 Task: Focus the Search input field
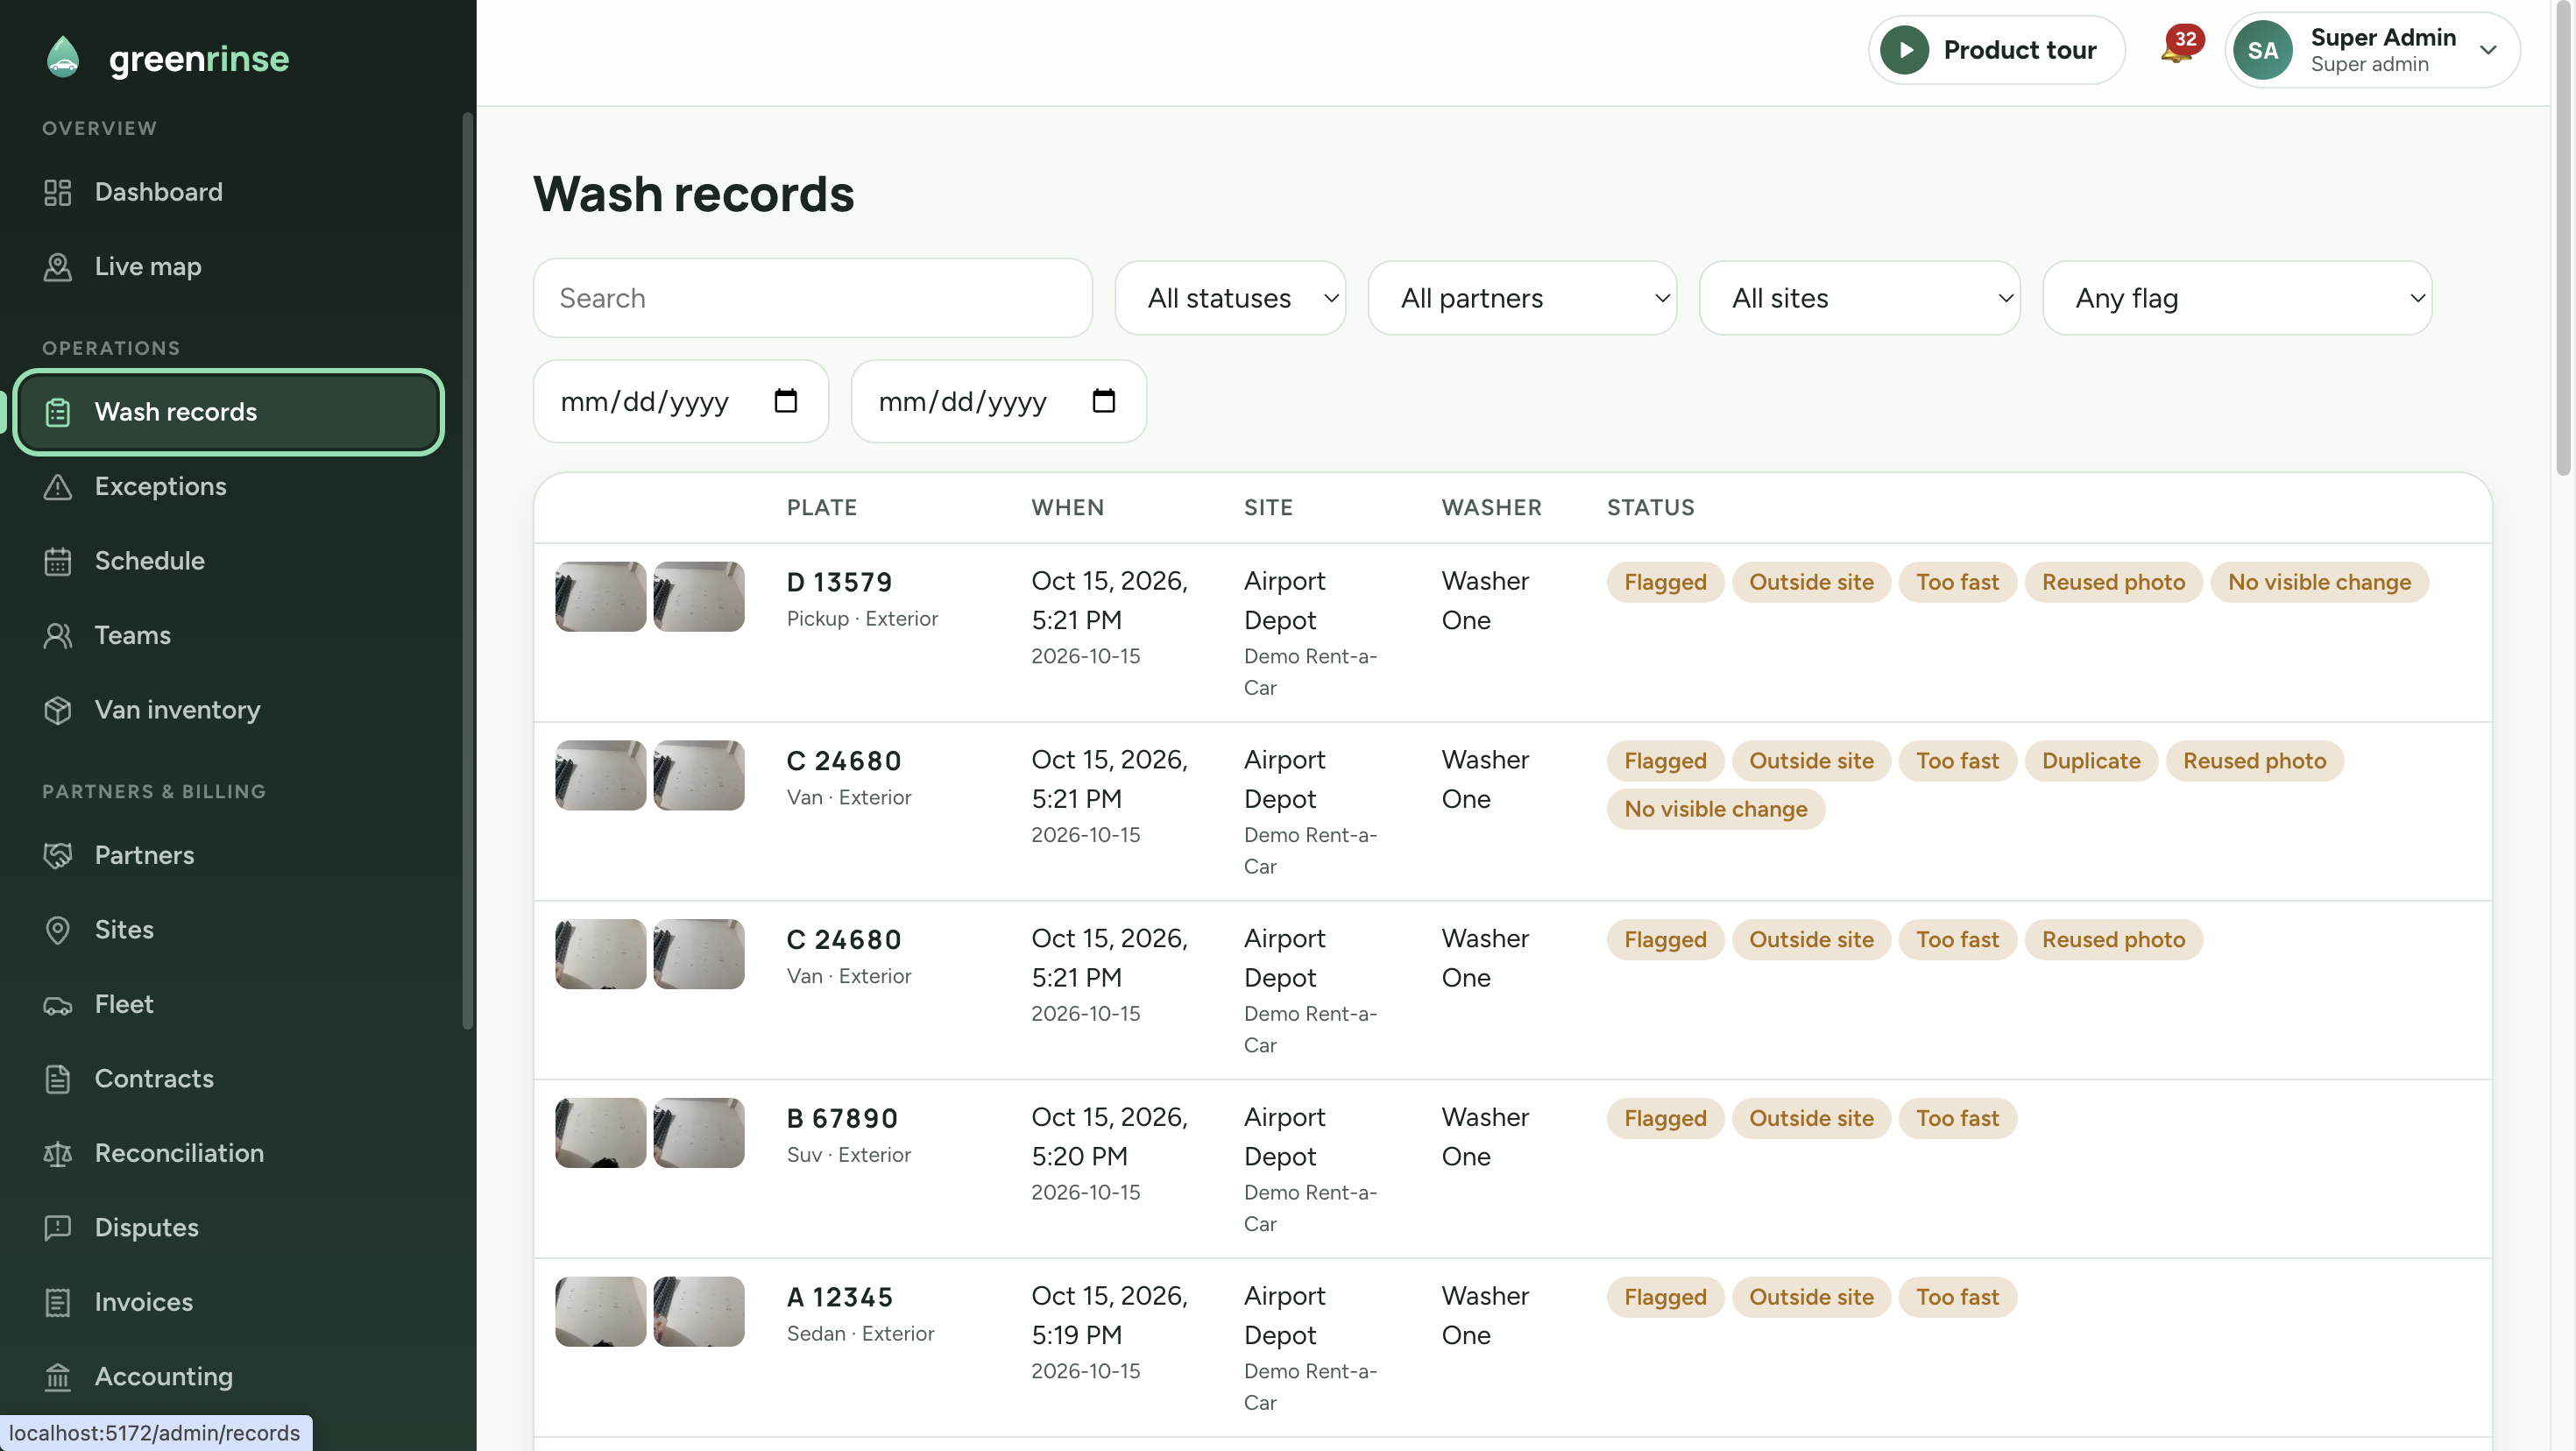click(x=812, y=298)
